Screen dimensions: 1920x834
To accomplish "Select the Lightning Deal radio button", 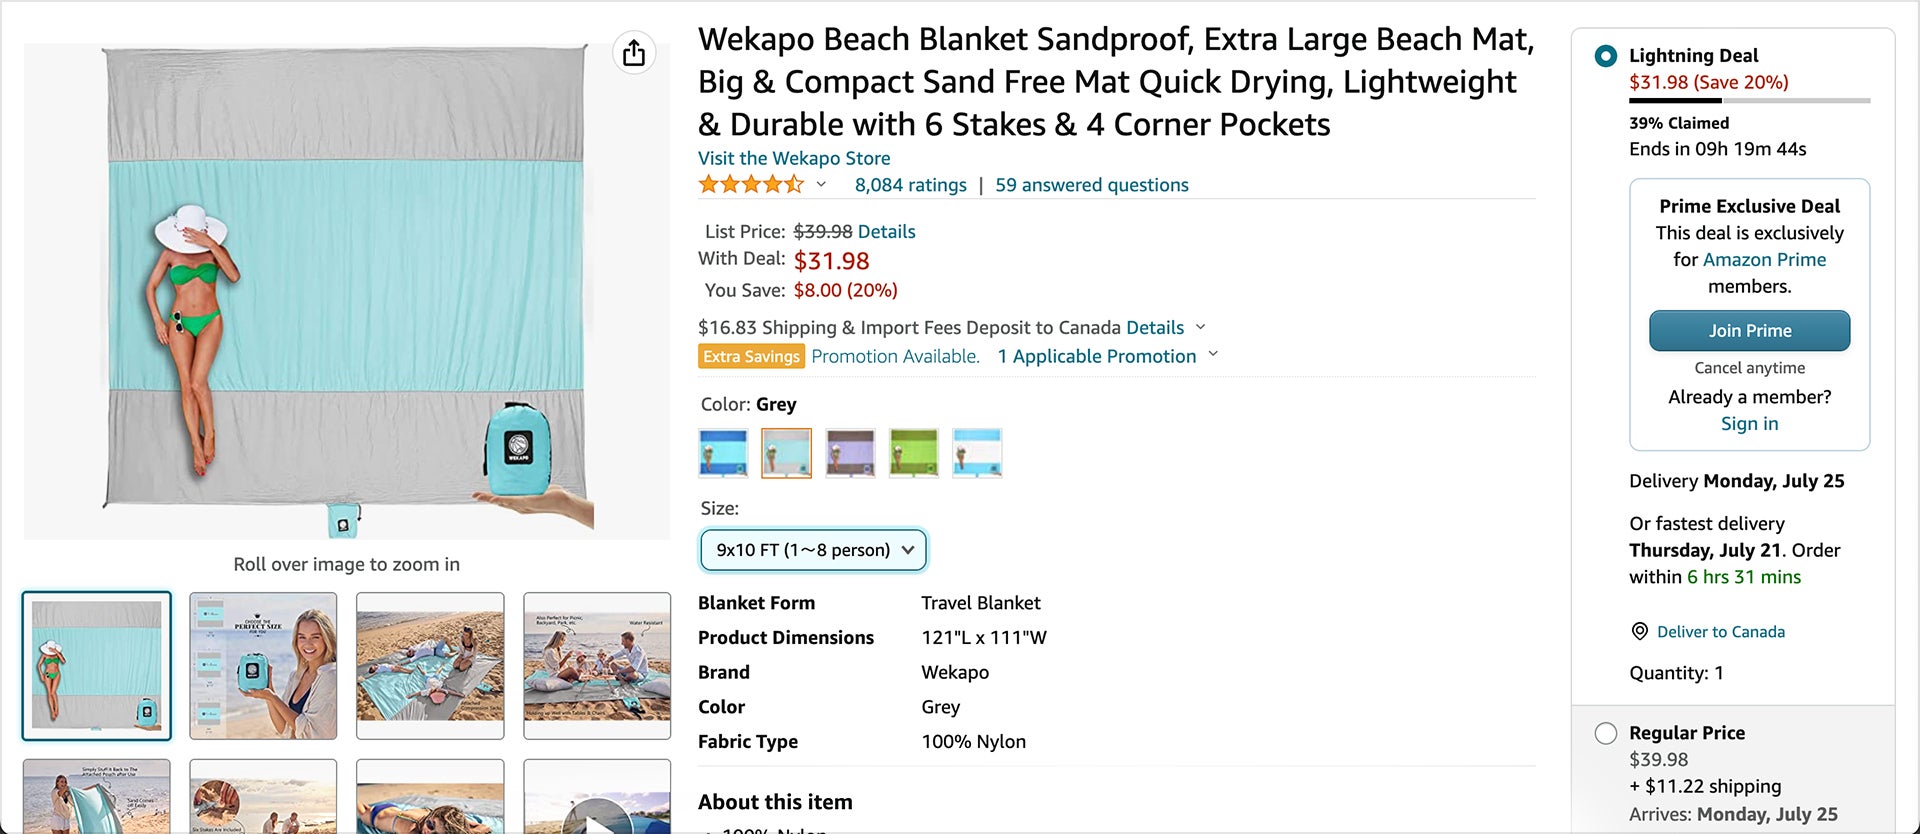I will click(x=1609, y=56).
